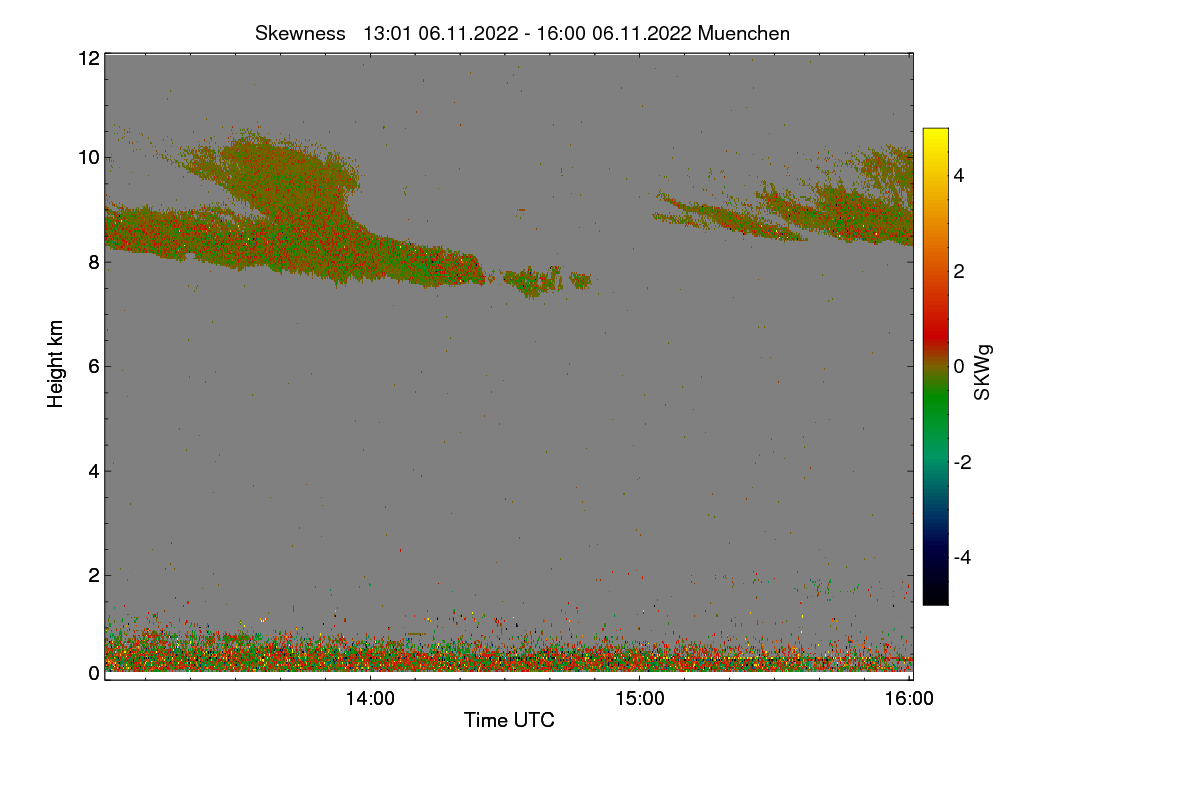Click the height axis label 12
The image size is (1200, 800).
coord(87,58)
